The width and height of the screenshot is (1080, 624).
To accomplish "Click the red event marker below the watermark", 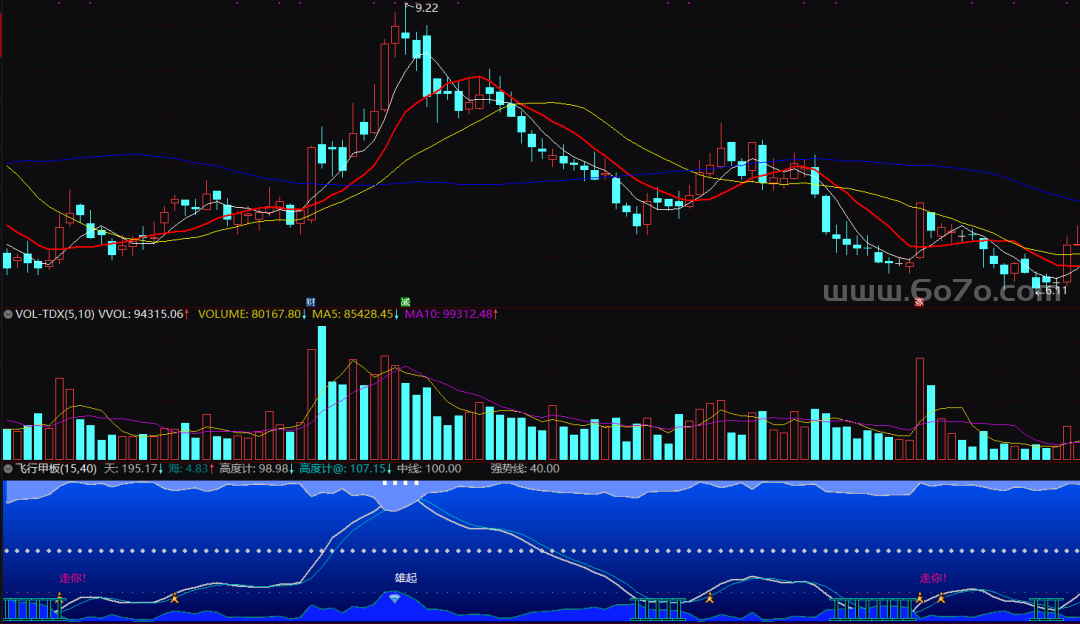I will [919, 301].
